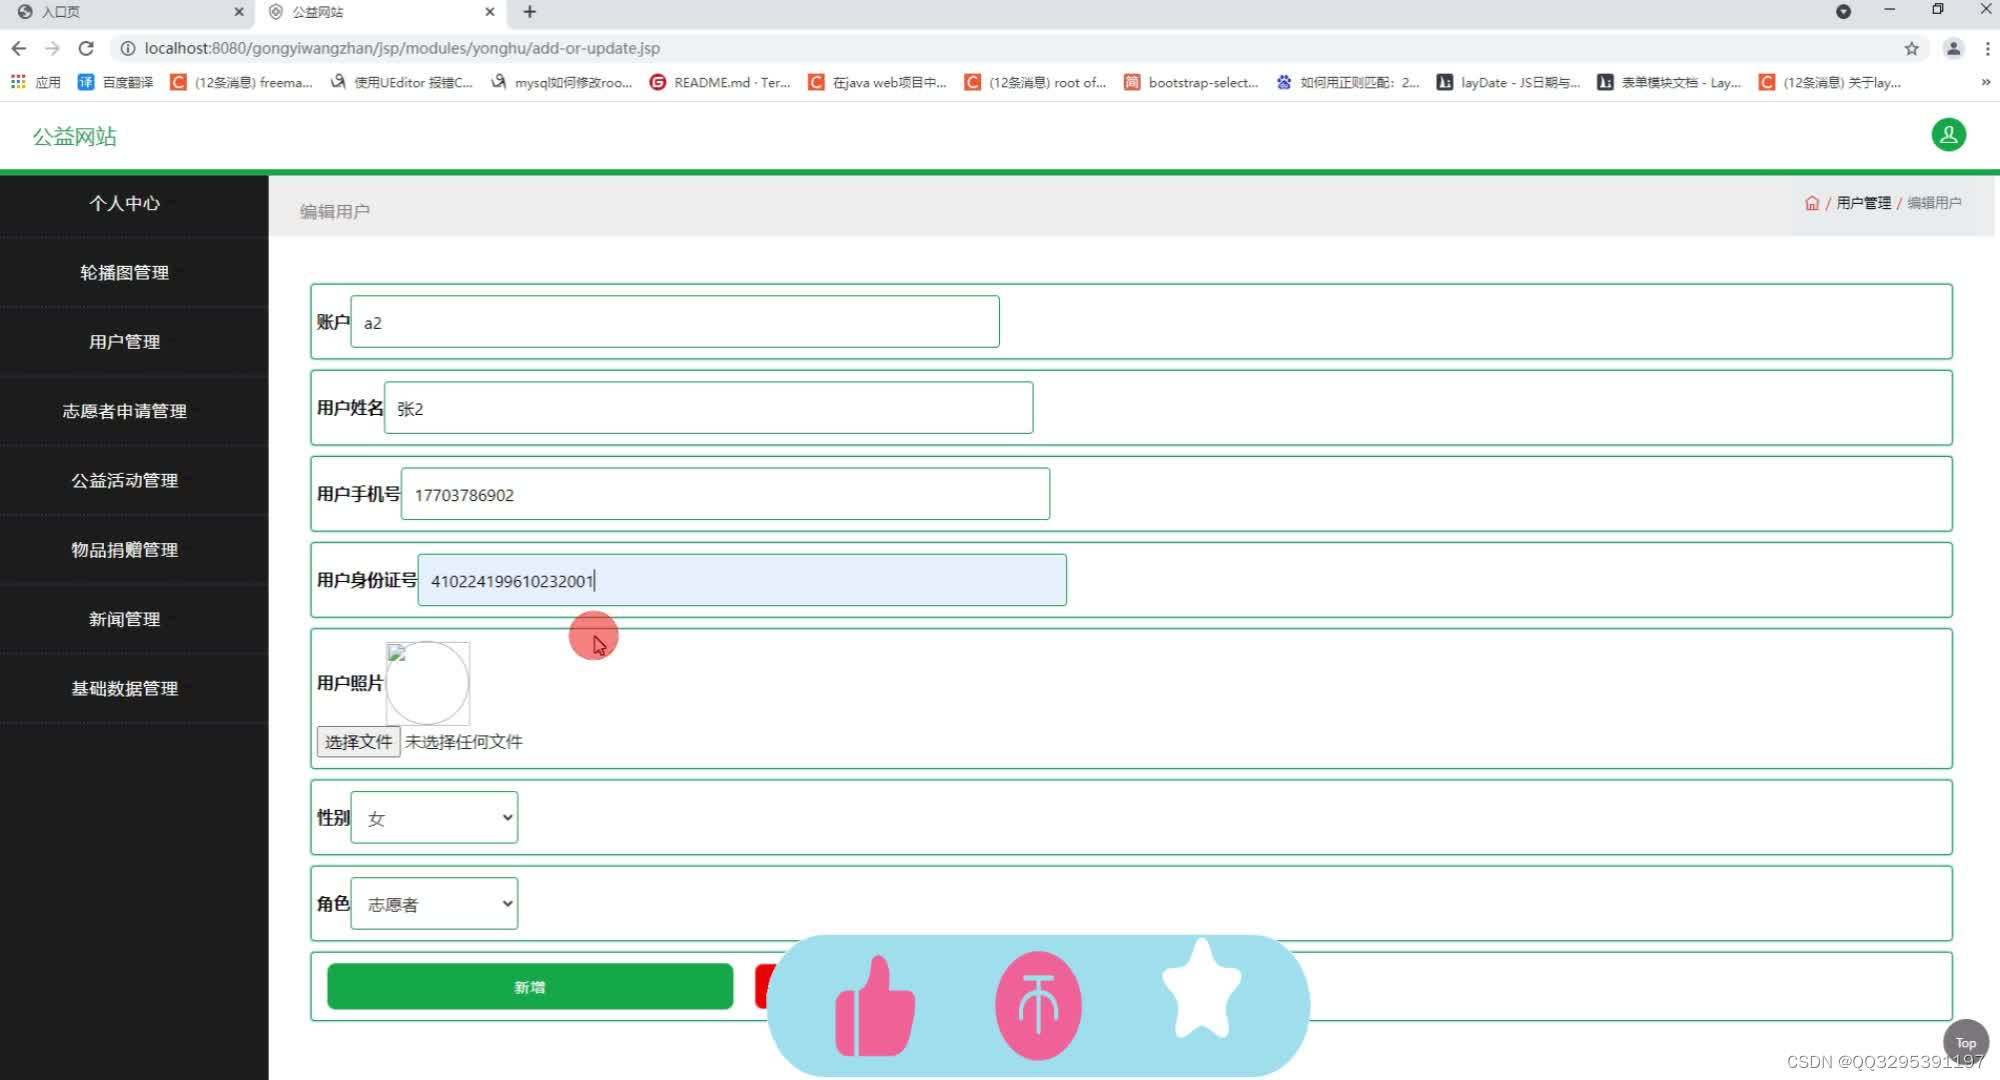Click the 账户 input field
Image resolution: width=2000 pixels, height=1080 pixels.
tap(675, 322)
